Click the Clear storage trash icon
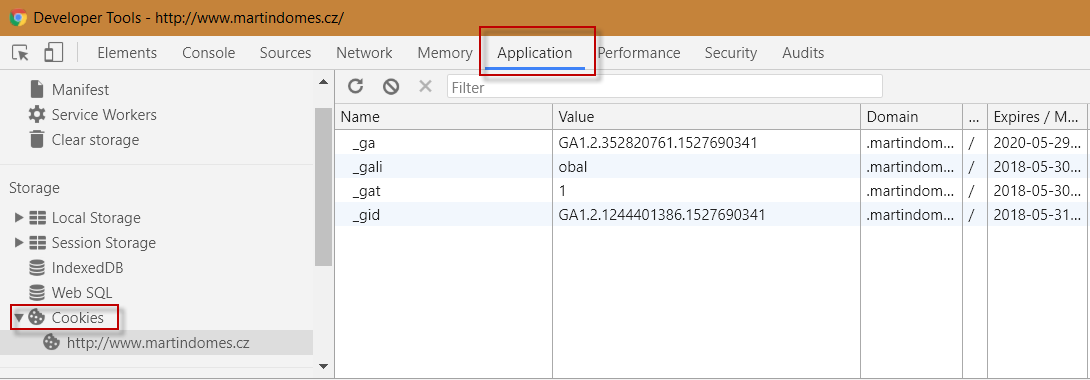The width and height of the screenshot is (1090, 380). 38,139
